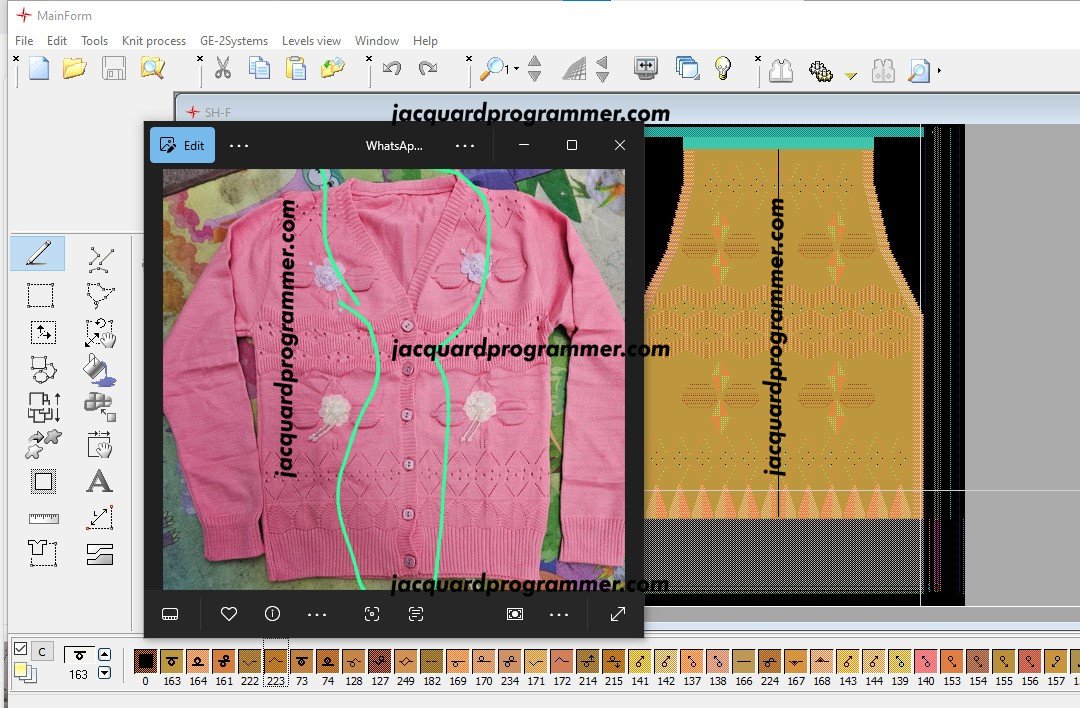Viewport: 1080px width, 708px height.
Task: Select the garment shape tool
Action: click(43, 554)
